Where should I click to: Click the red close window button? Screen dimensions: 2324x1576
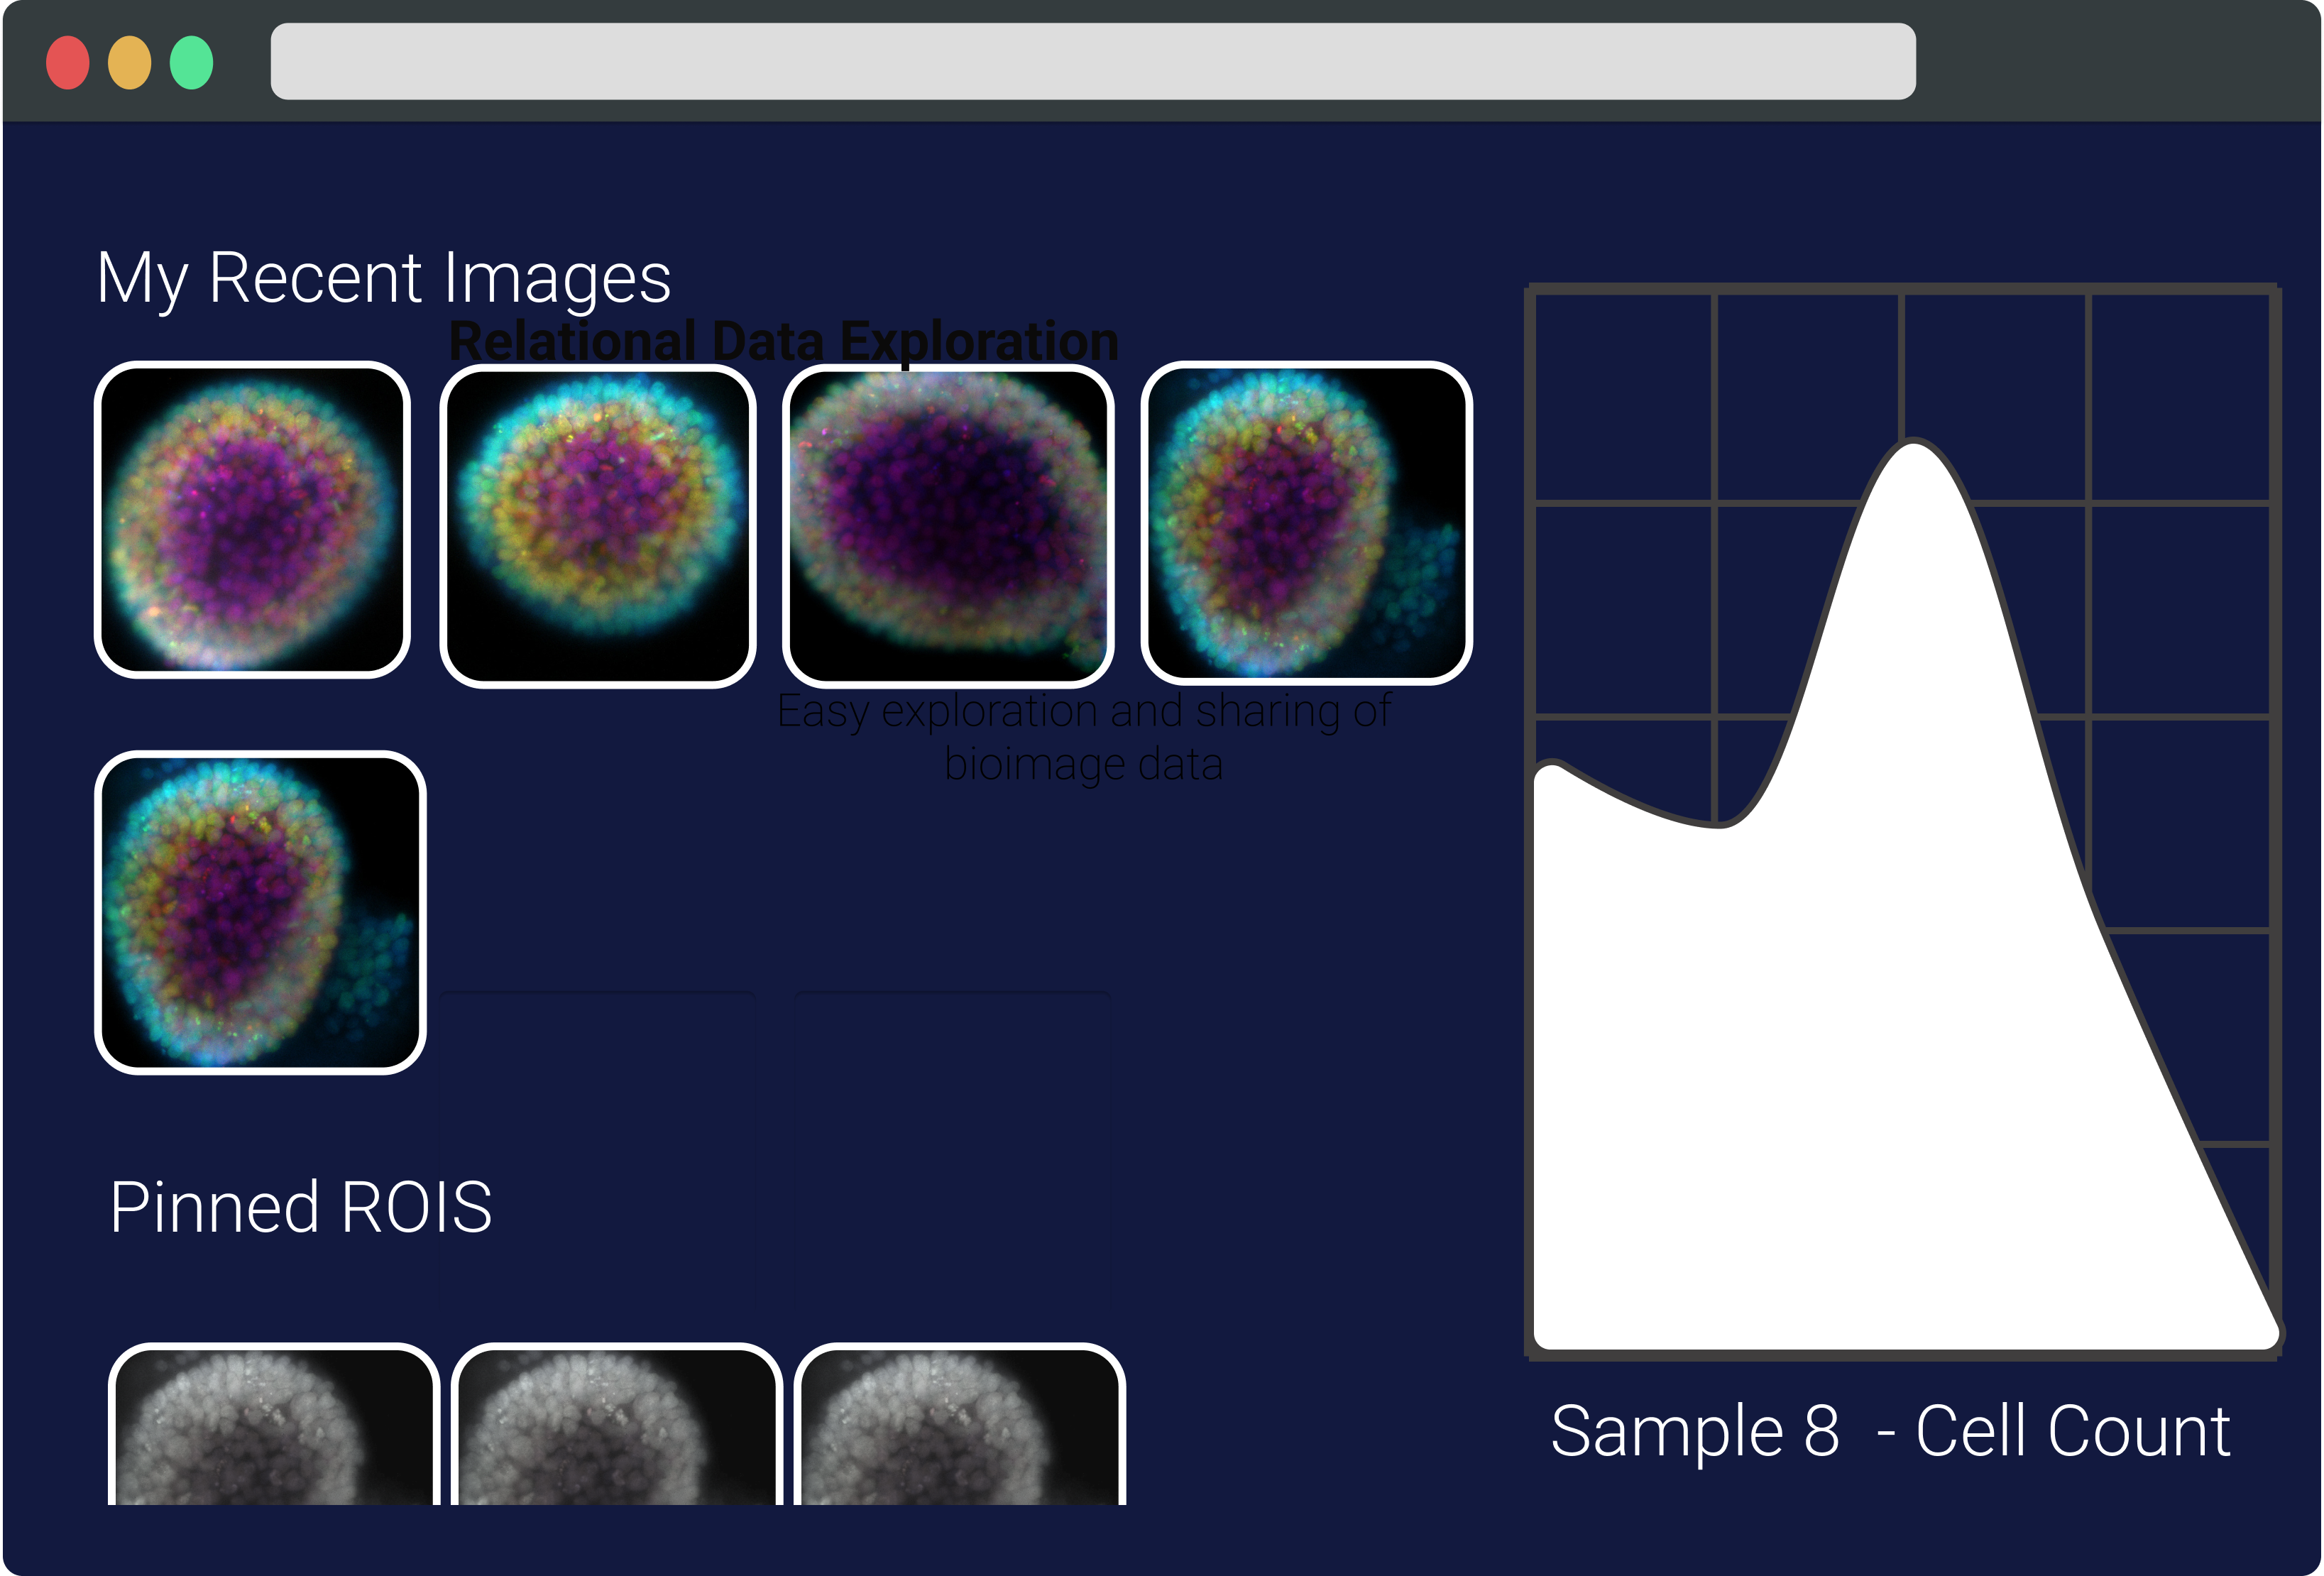(x=68, y=63)
